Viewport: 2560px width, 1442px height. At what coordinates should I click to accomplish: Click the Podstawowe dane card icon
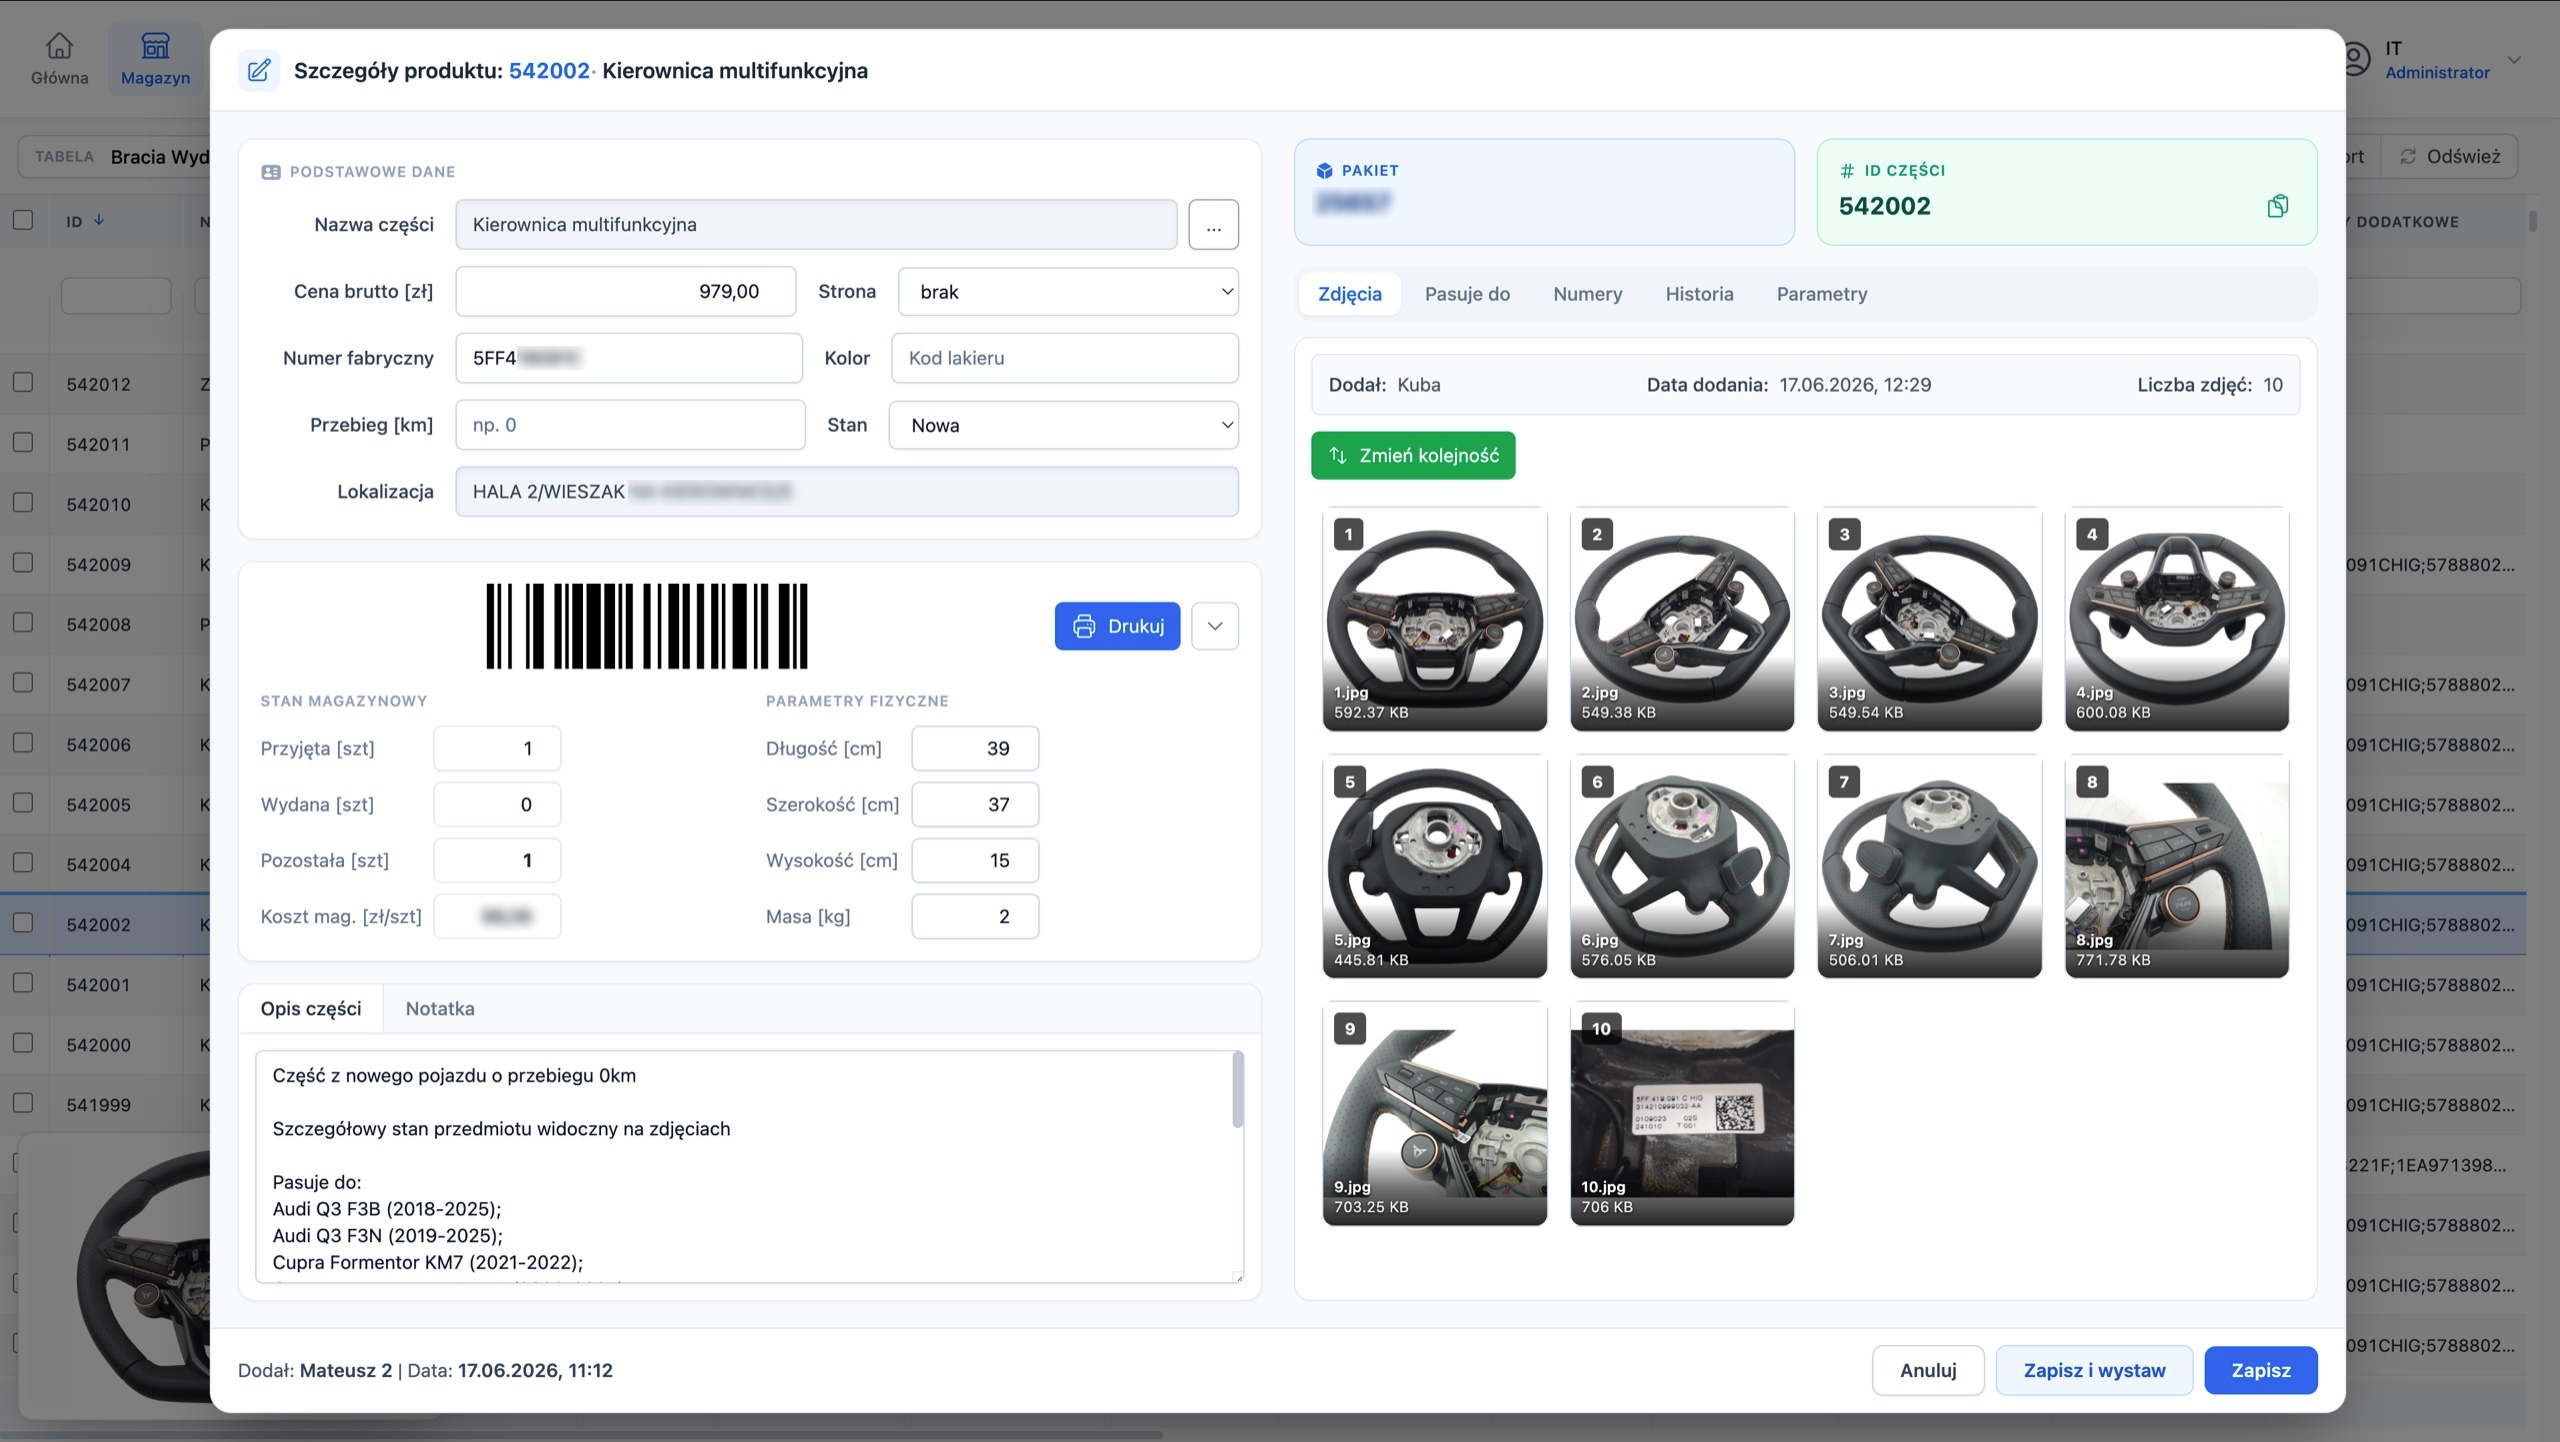270,172
